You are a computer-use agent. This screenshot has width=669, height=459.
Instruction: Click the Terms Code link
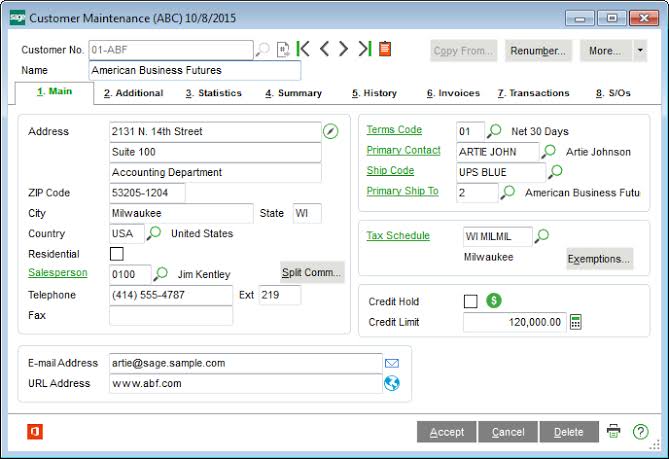(x=394, y=130)
